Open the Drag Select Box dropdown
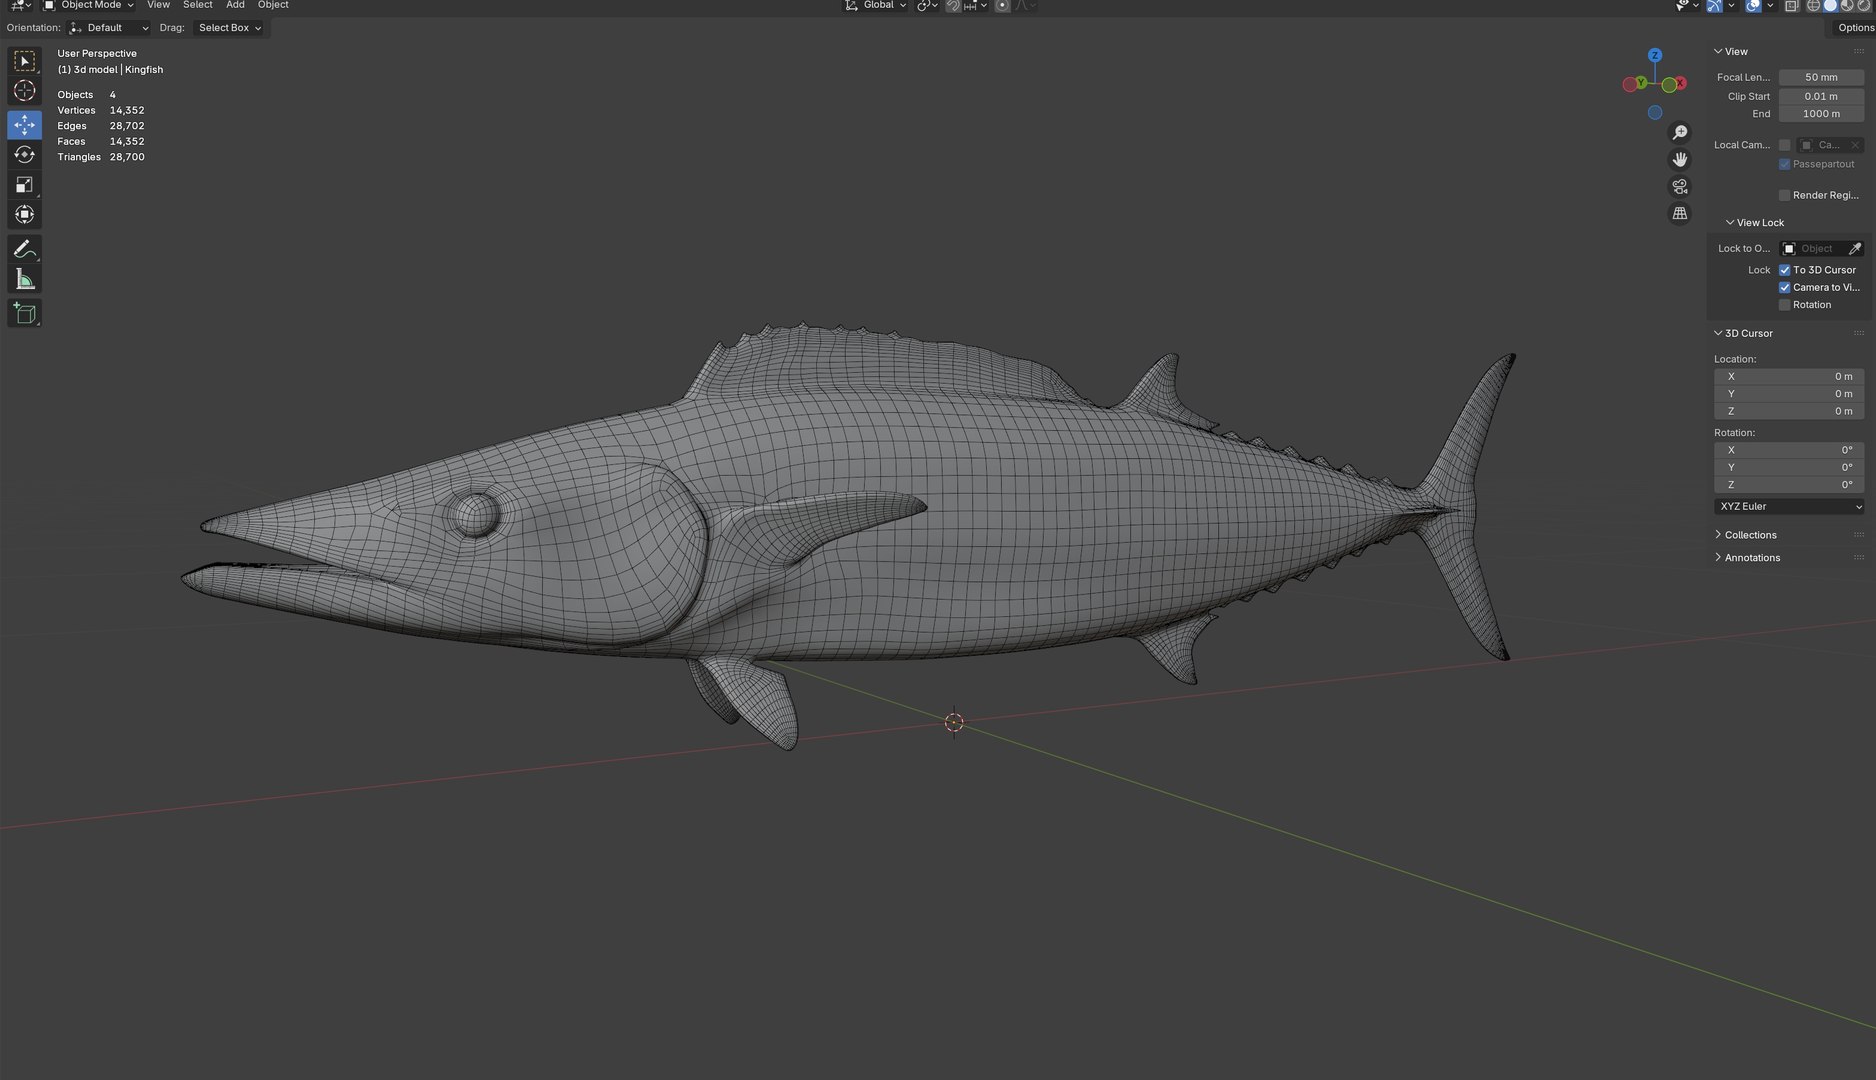This screenshot has height=1080, width=1876. [x=229, y=28]
